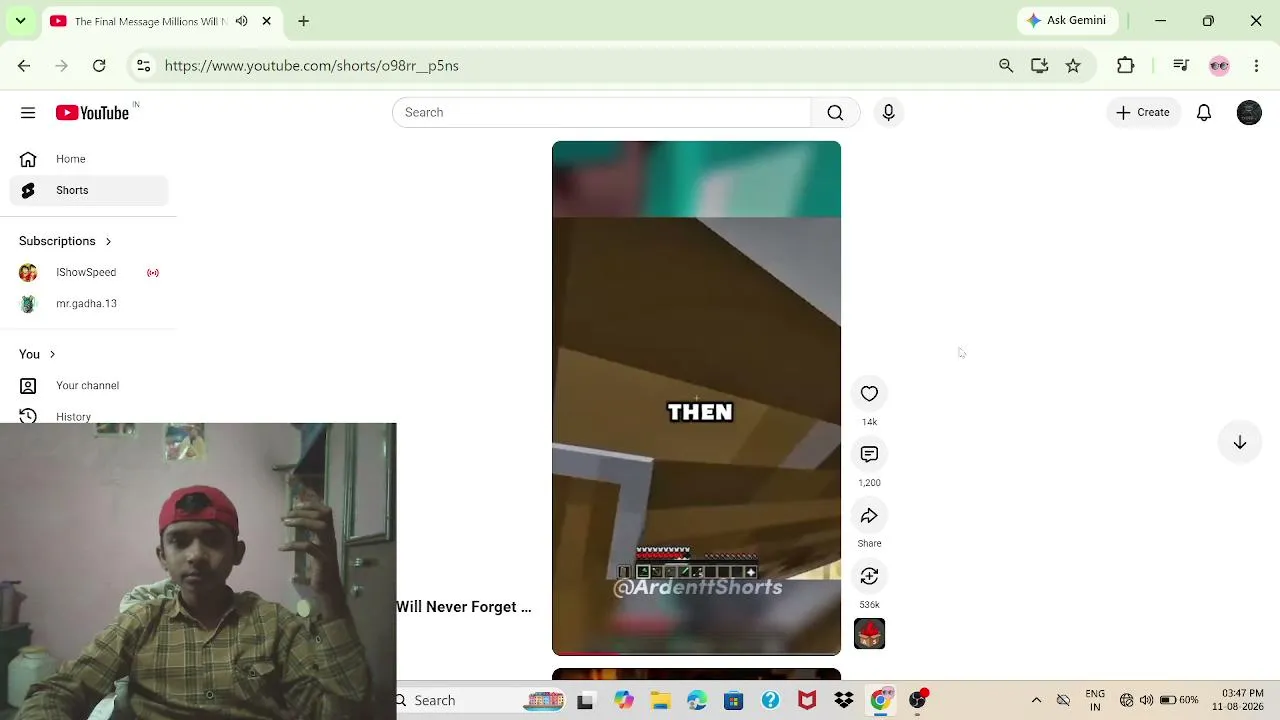
Task: Open the network icon in system tray
Action: click(1127, 700)
